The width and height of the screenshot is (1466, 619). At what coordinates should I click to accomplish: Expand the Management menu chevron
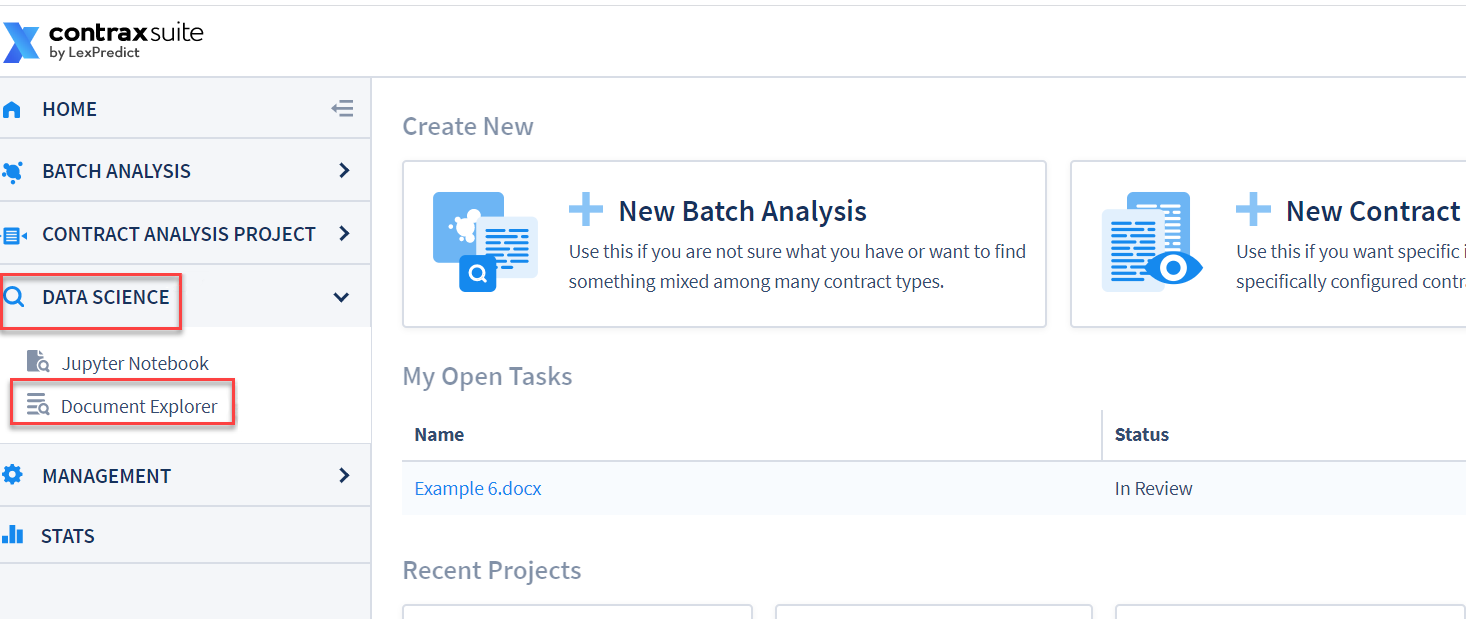(344, 475)
